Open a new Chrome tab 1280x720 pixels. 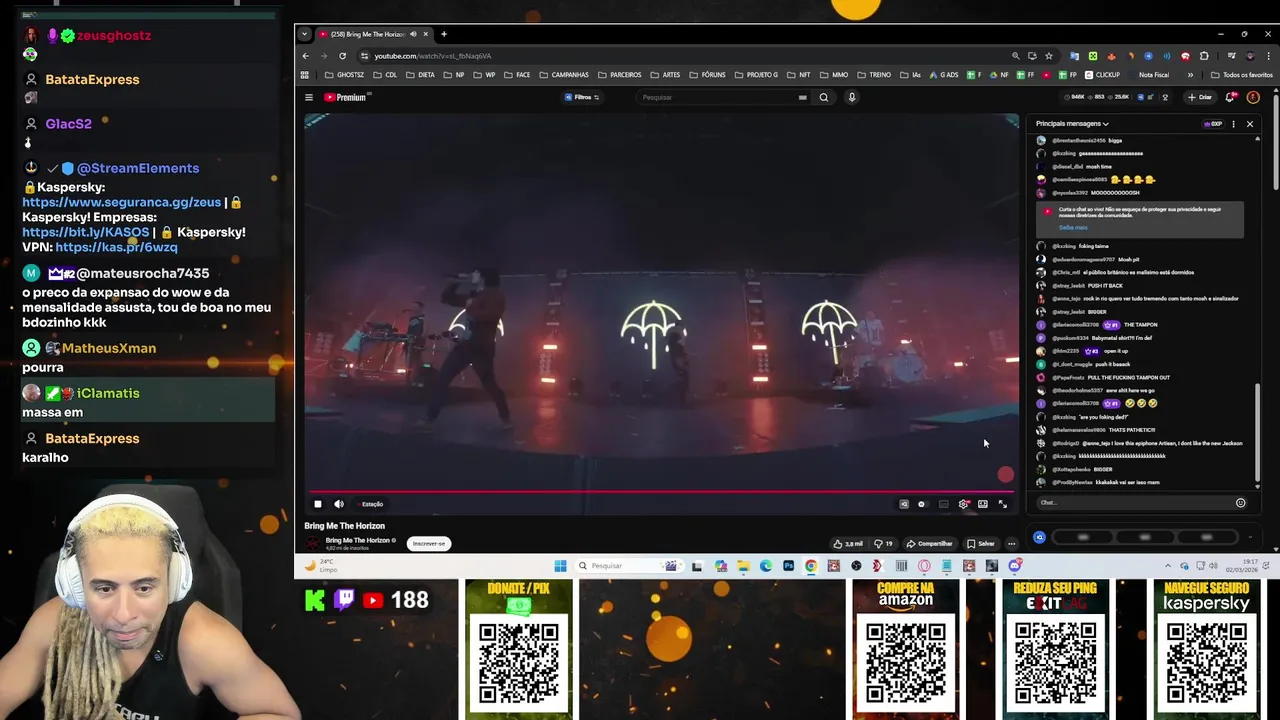pyautogui.click(x=444, y=34)
